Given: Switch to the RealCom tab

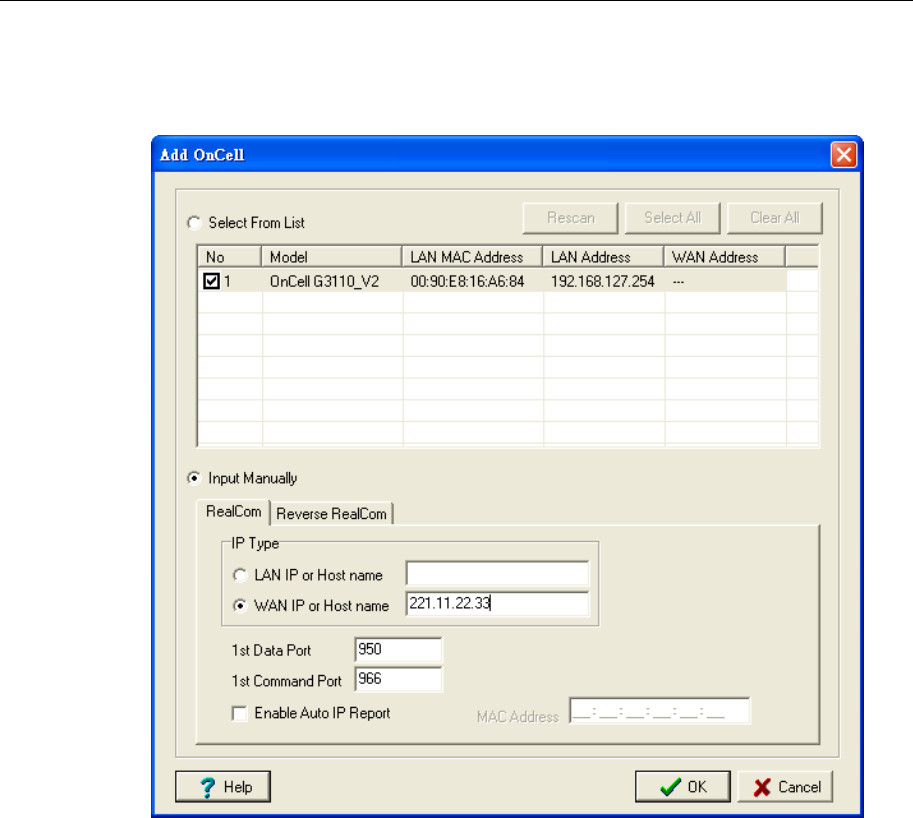Looking at the screenshot, I should (x=233, y=512).
